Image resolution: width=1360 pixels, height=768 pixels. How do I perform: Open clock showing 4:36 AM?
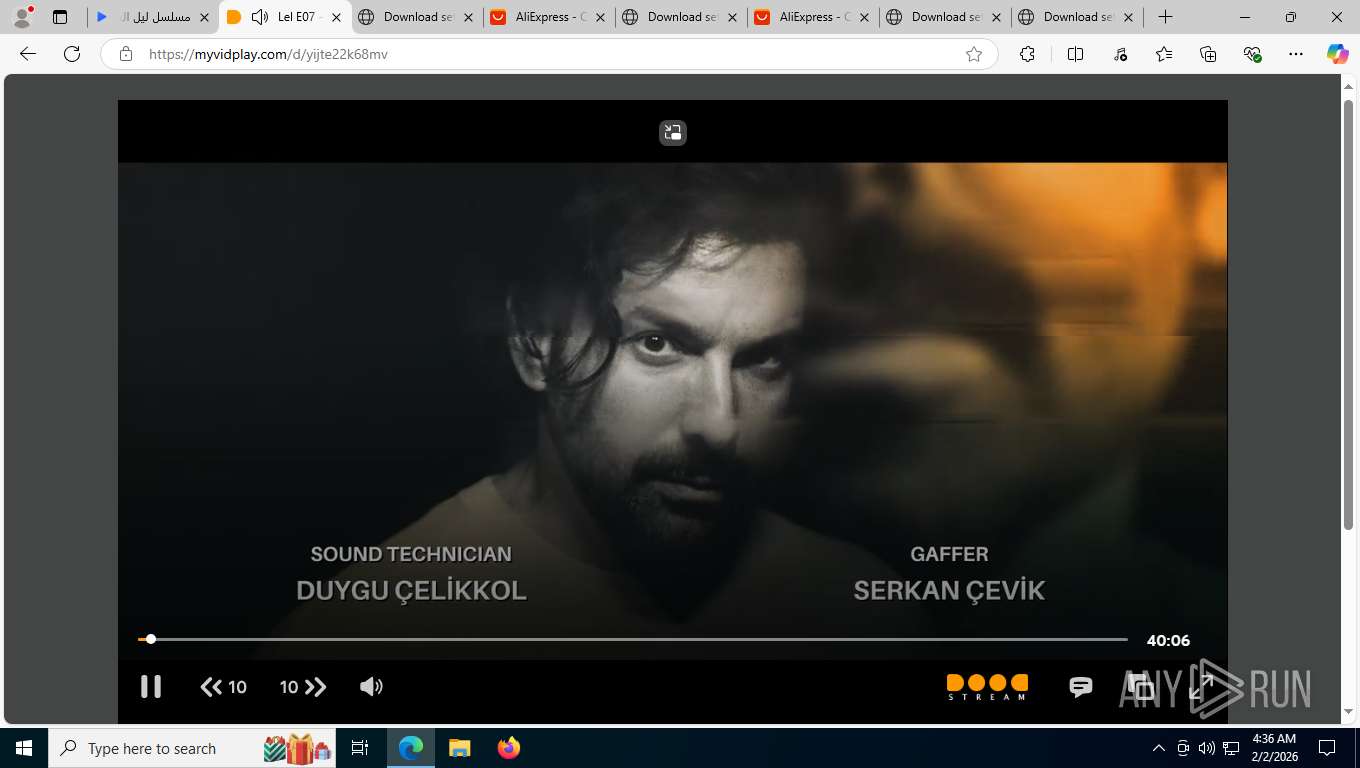point(1274,748)
